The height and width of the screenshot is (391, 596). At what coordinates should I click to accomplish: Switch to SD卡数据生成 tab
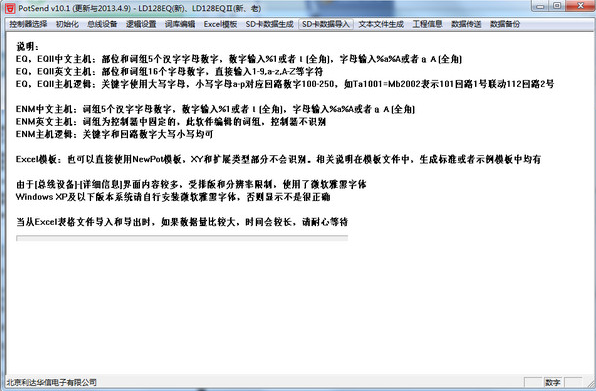[269, 24]
